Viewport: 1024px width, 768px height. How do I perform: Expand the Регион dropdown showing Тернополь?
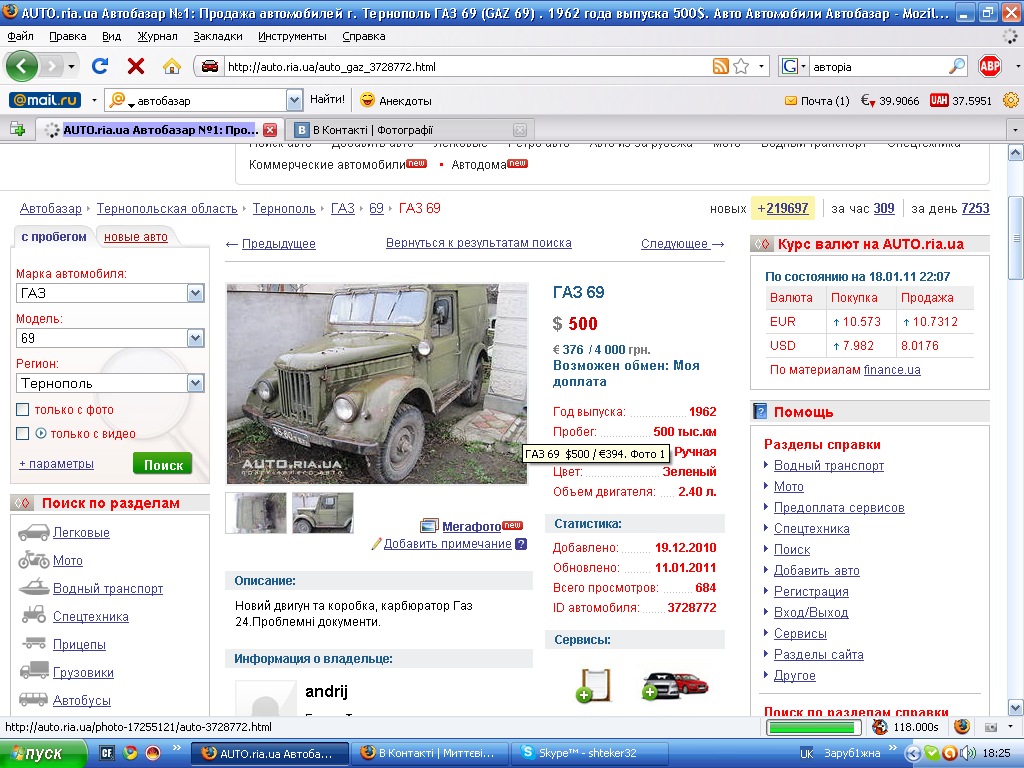coord(195,383)
